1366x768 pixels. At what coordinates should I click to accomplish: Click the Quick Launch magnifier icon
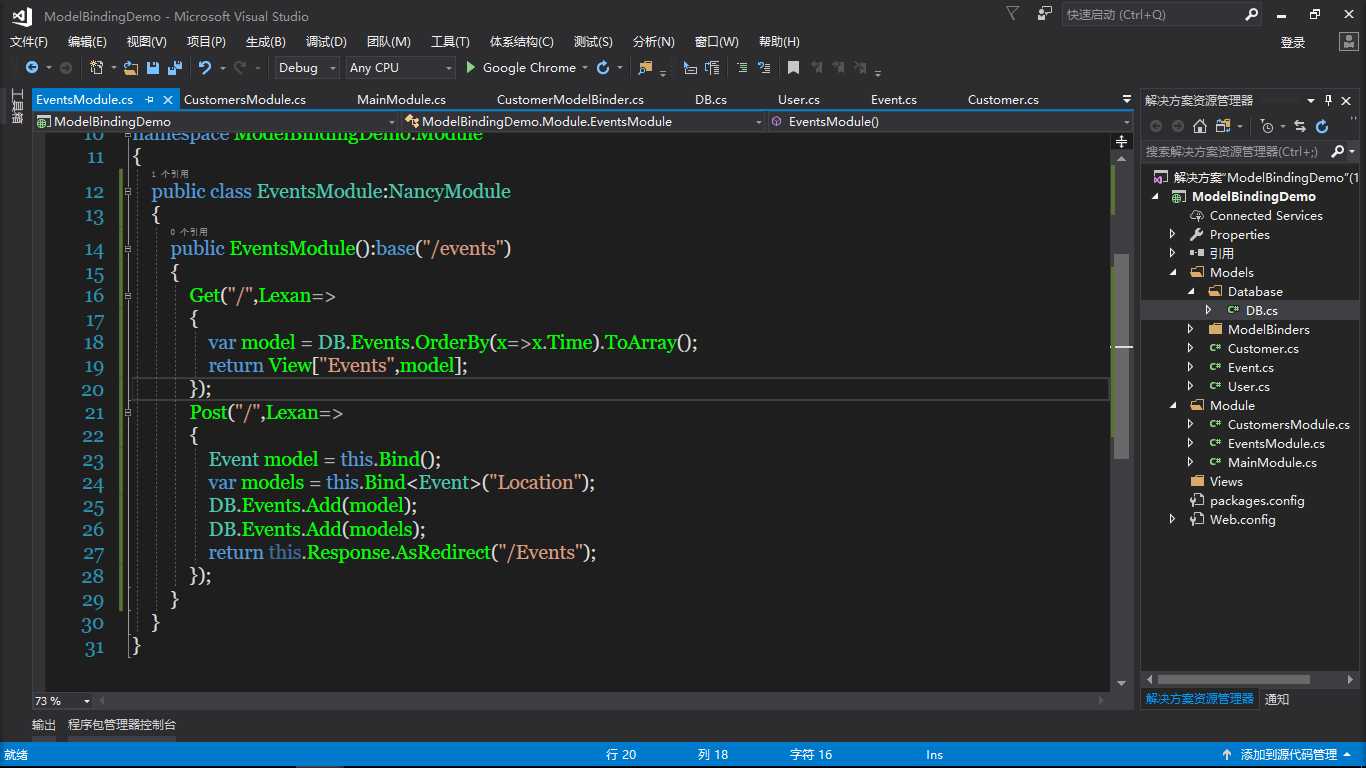point(1251,14)
